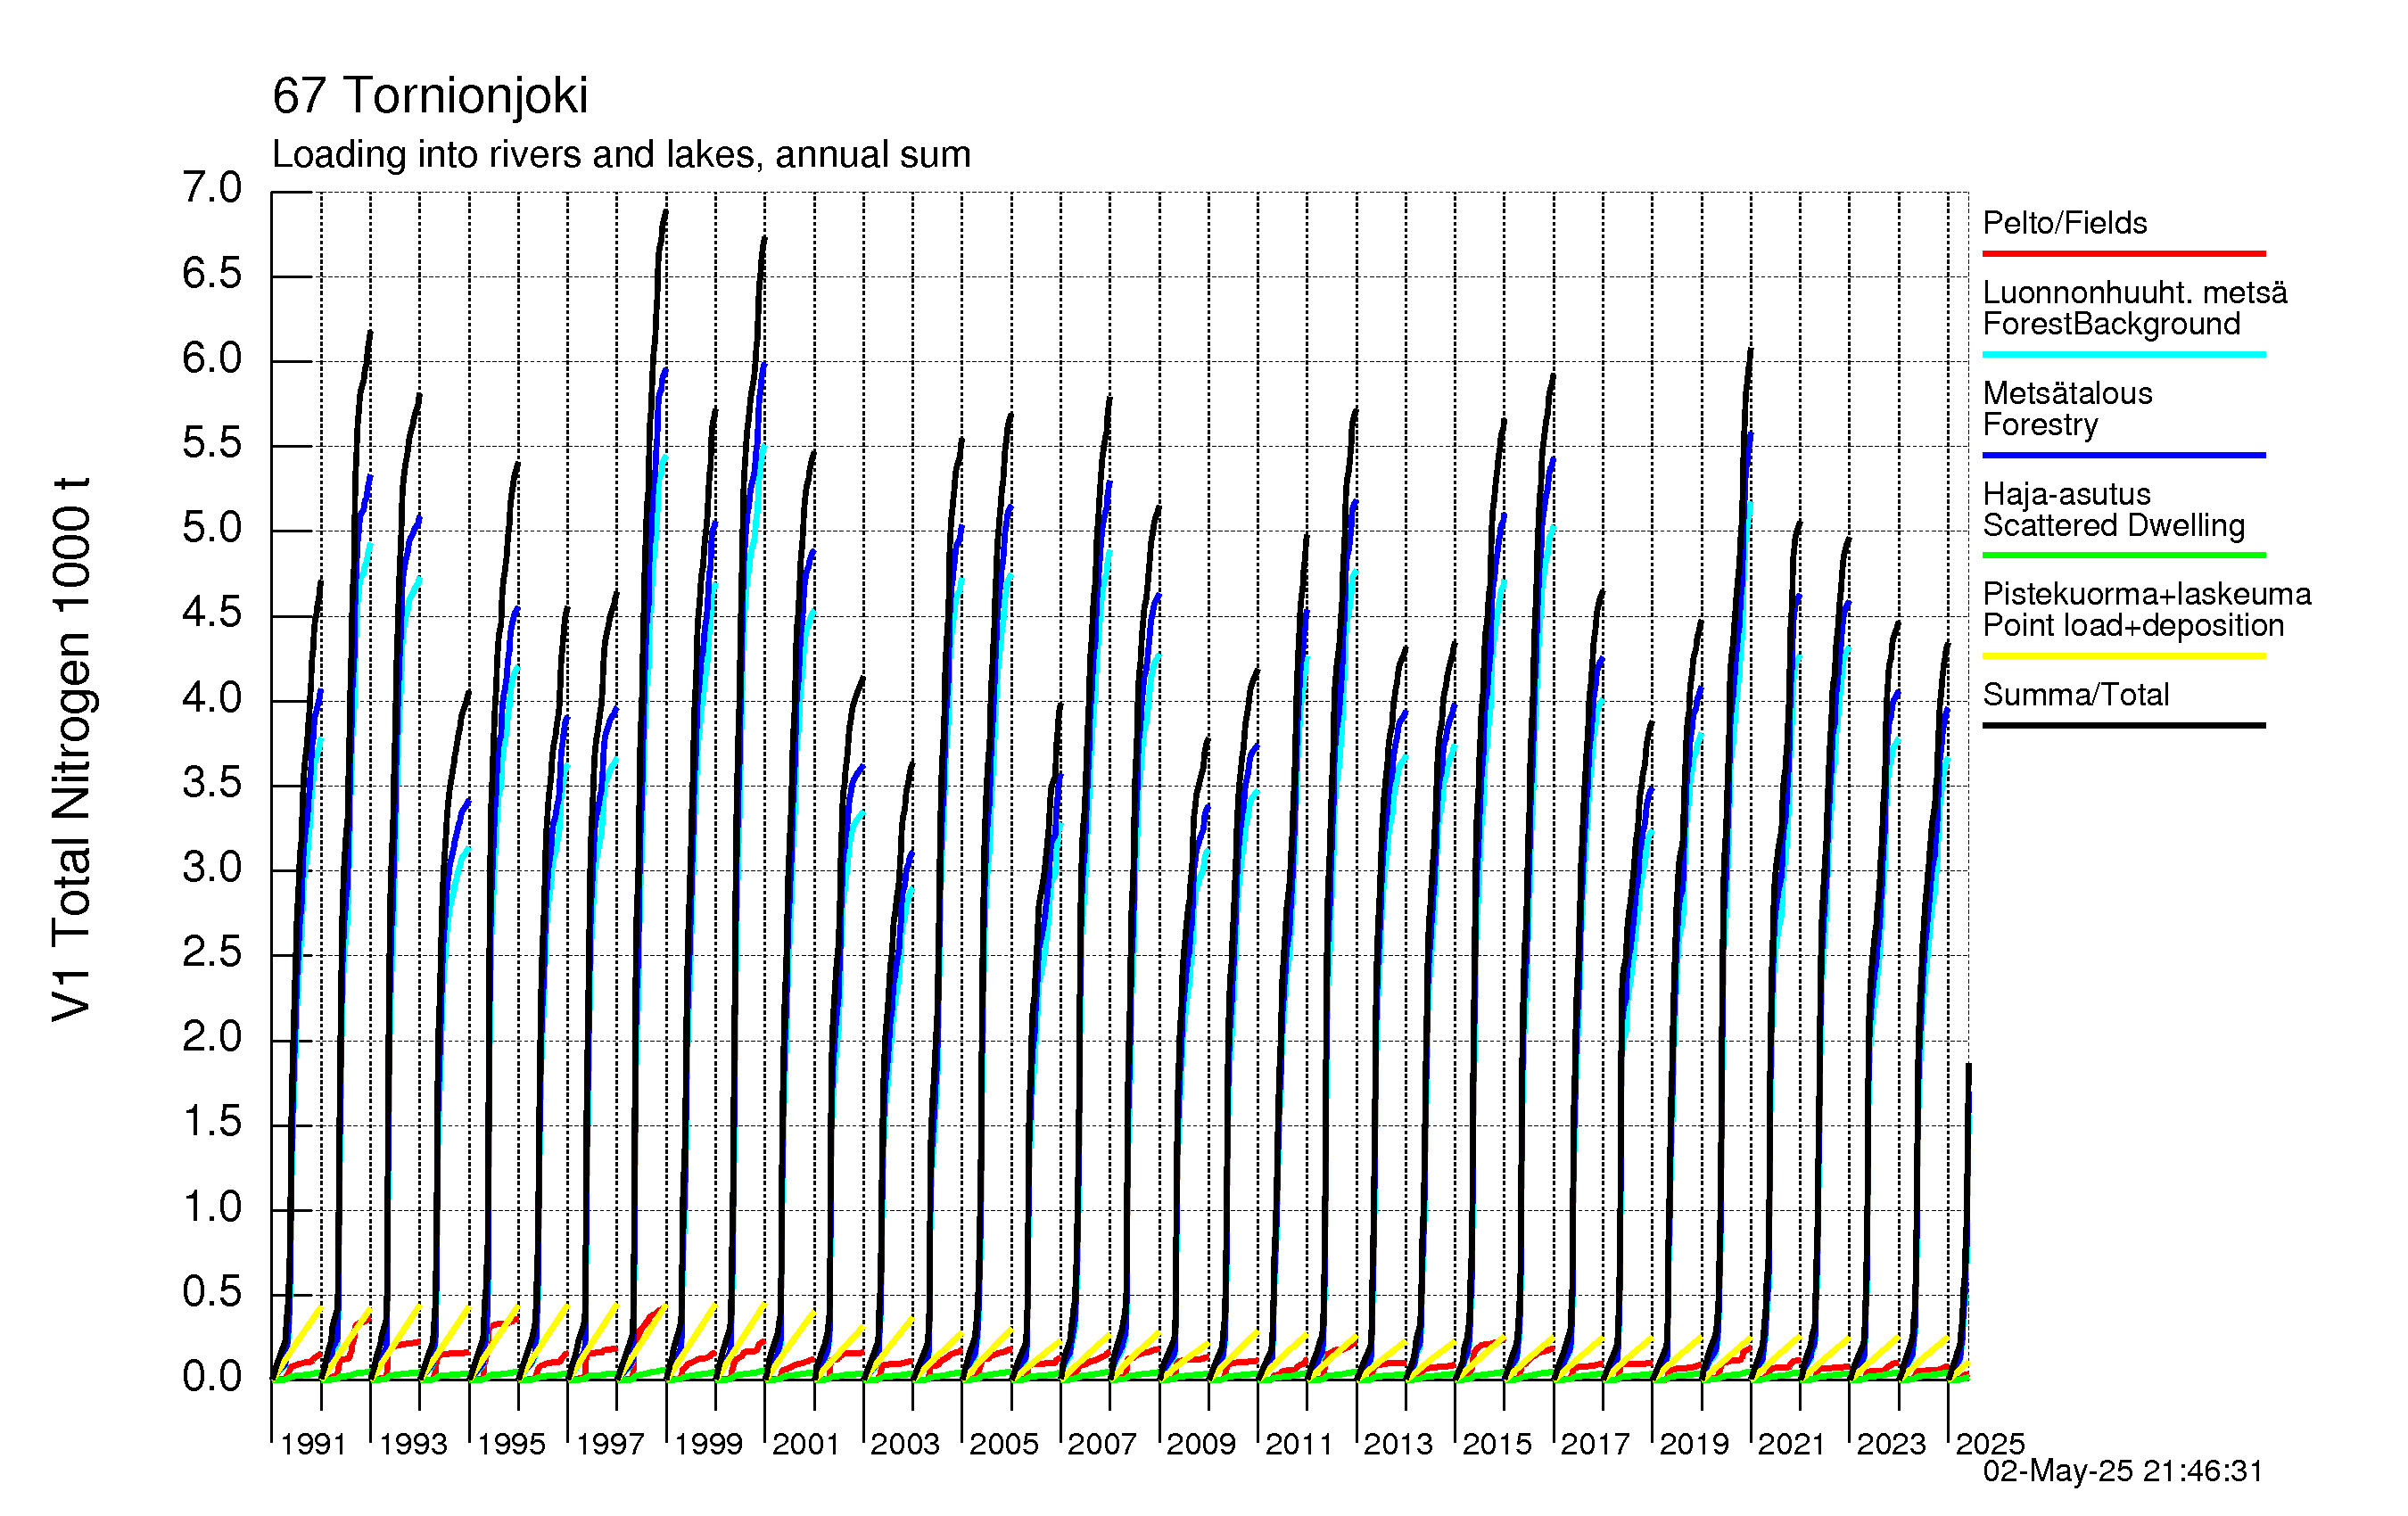The image size is (2408, 1516).
Task: Select the 'Summa/Total' legend label
Action: 2076,695
